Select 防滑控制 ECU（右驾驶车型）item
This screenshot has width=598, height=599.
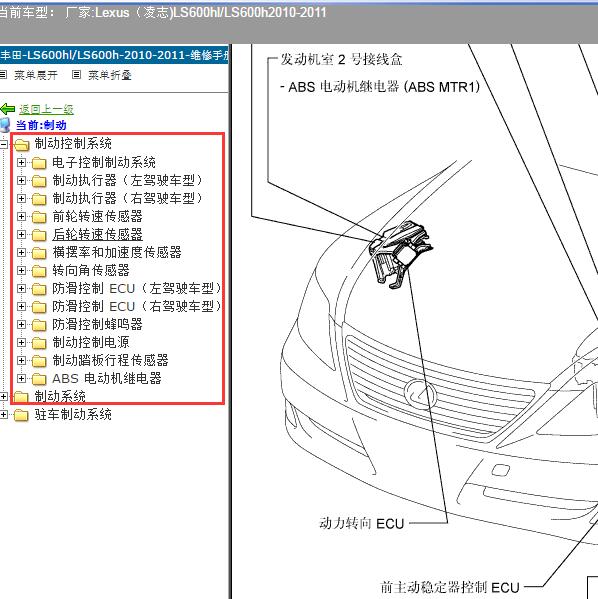(137, 306)
